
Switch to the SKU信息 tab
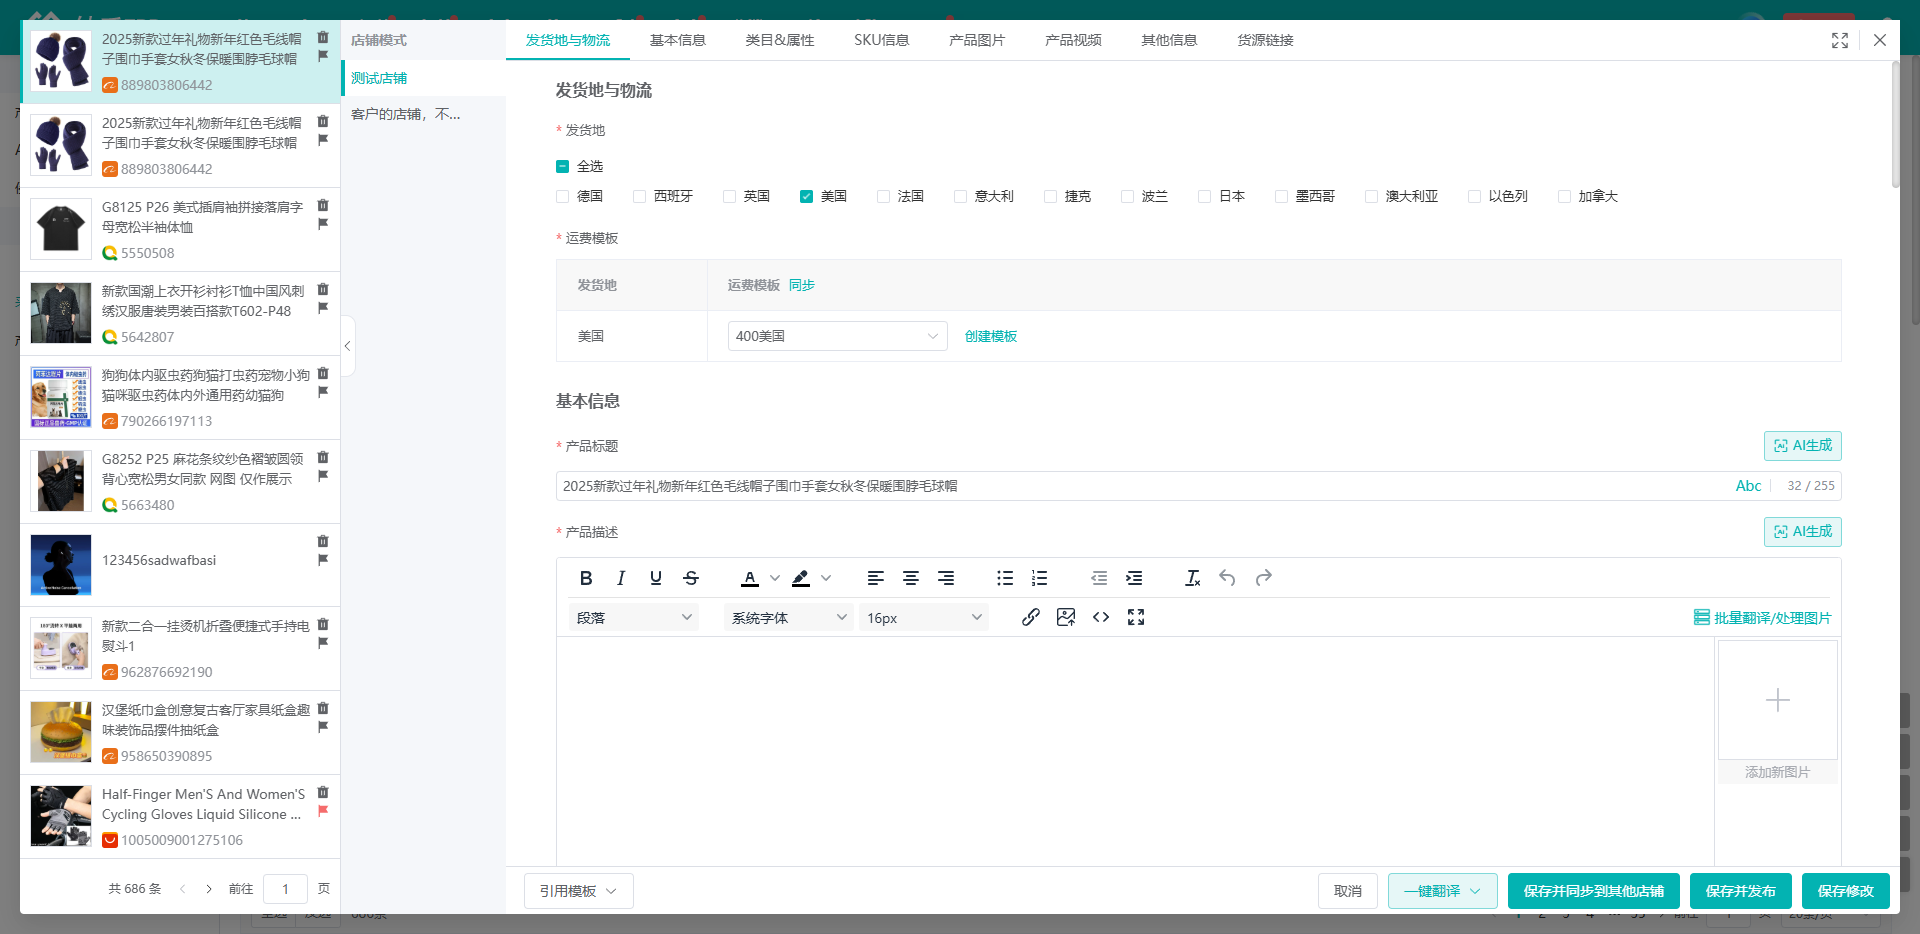882,40
